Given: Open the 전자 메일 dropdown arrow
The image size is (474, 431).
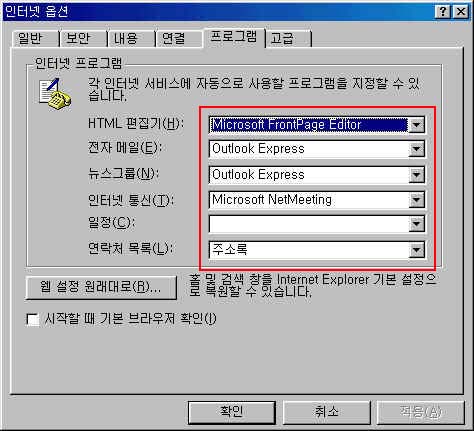Looking at the screenshot, I should (416, 149).
